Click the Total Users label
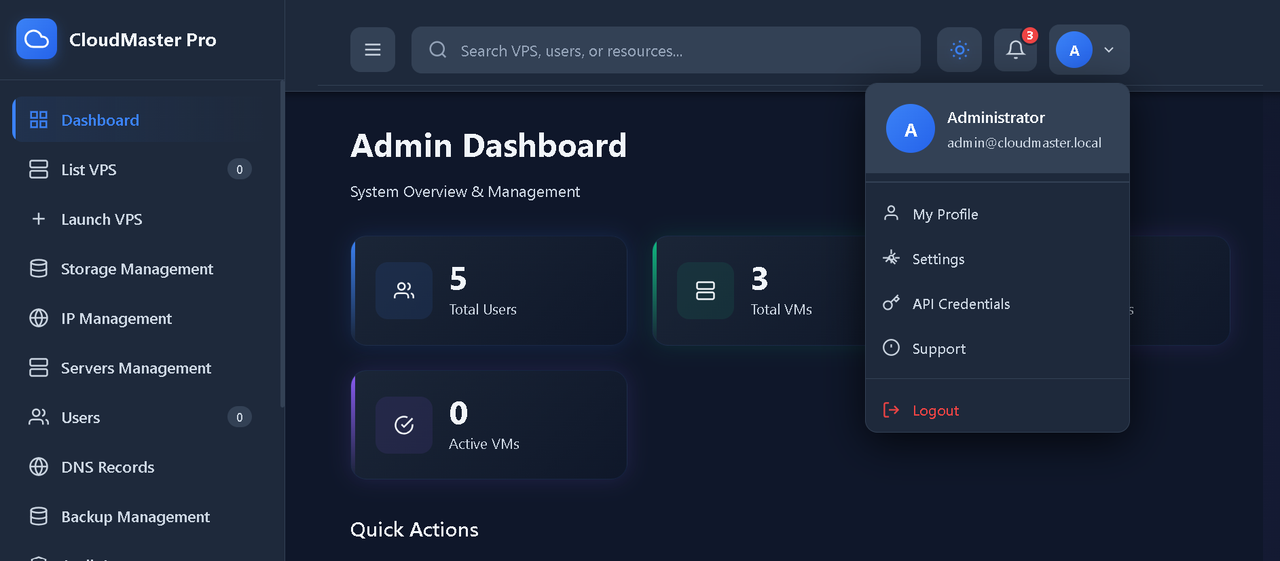1280x561 pixels. coord(483,310)
